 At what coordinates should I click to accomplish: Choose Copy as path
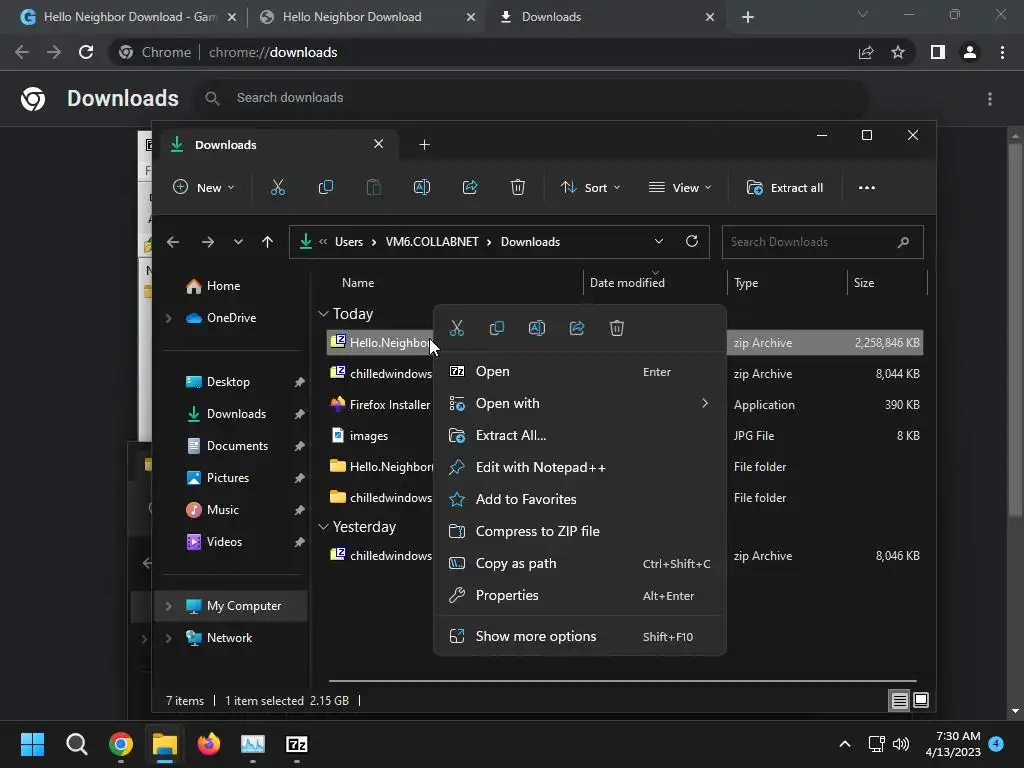tap(580, 564)
